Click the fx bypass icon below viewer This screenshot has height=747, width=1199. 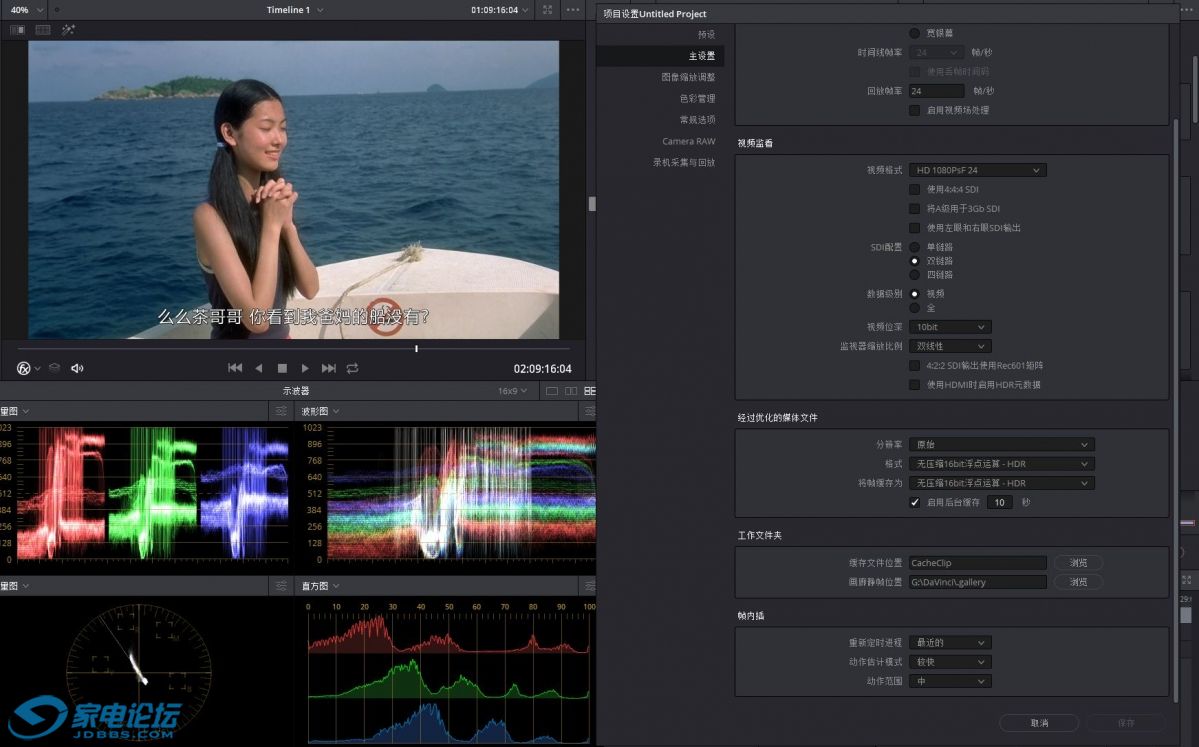(x=24, y=368)
